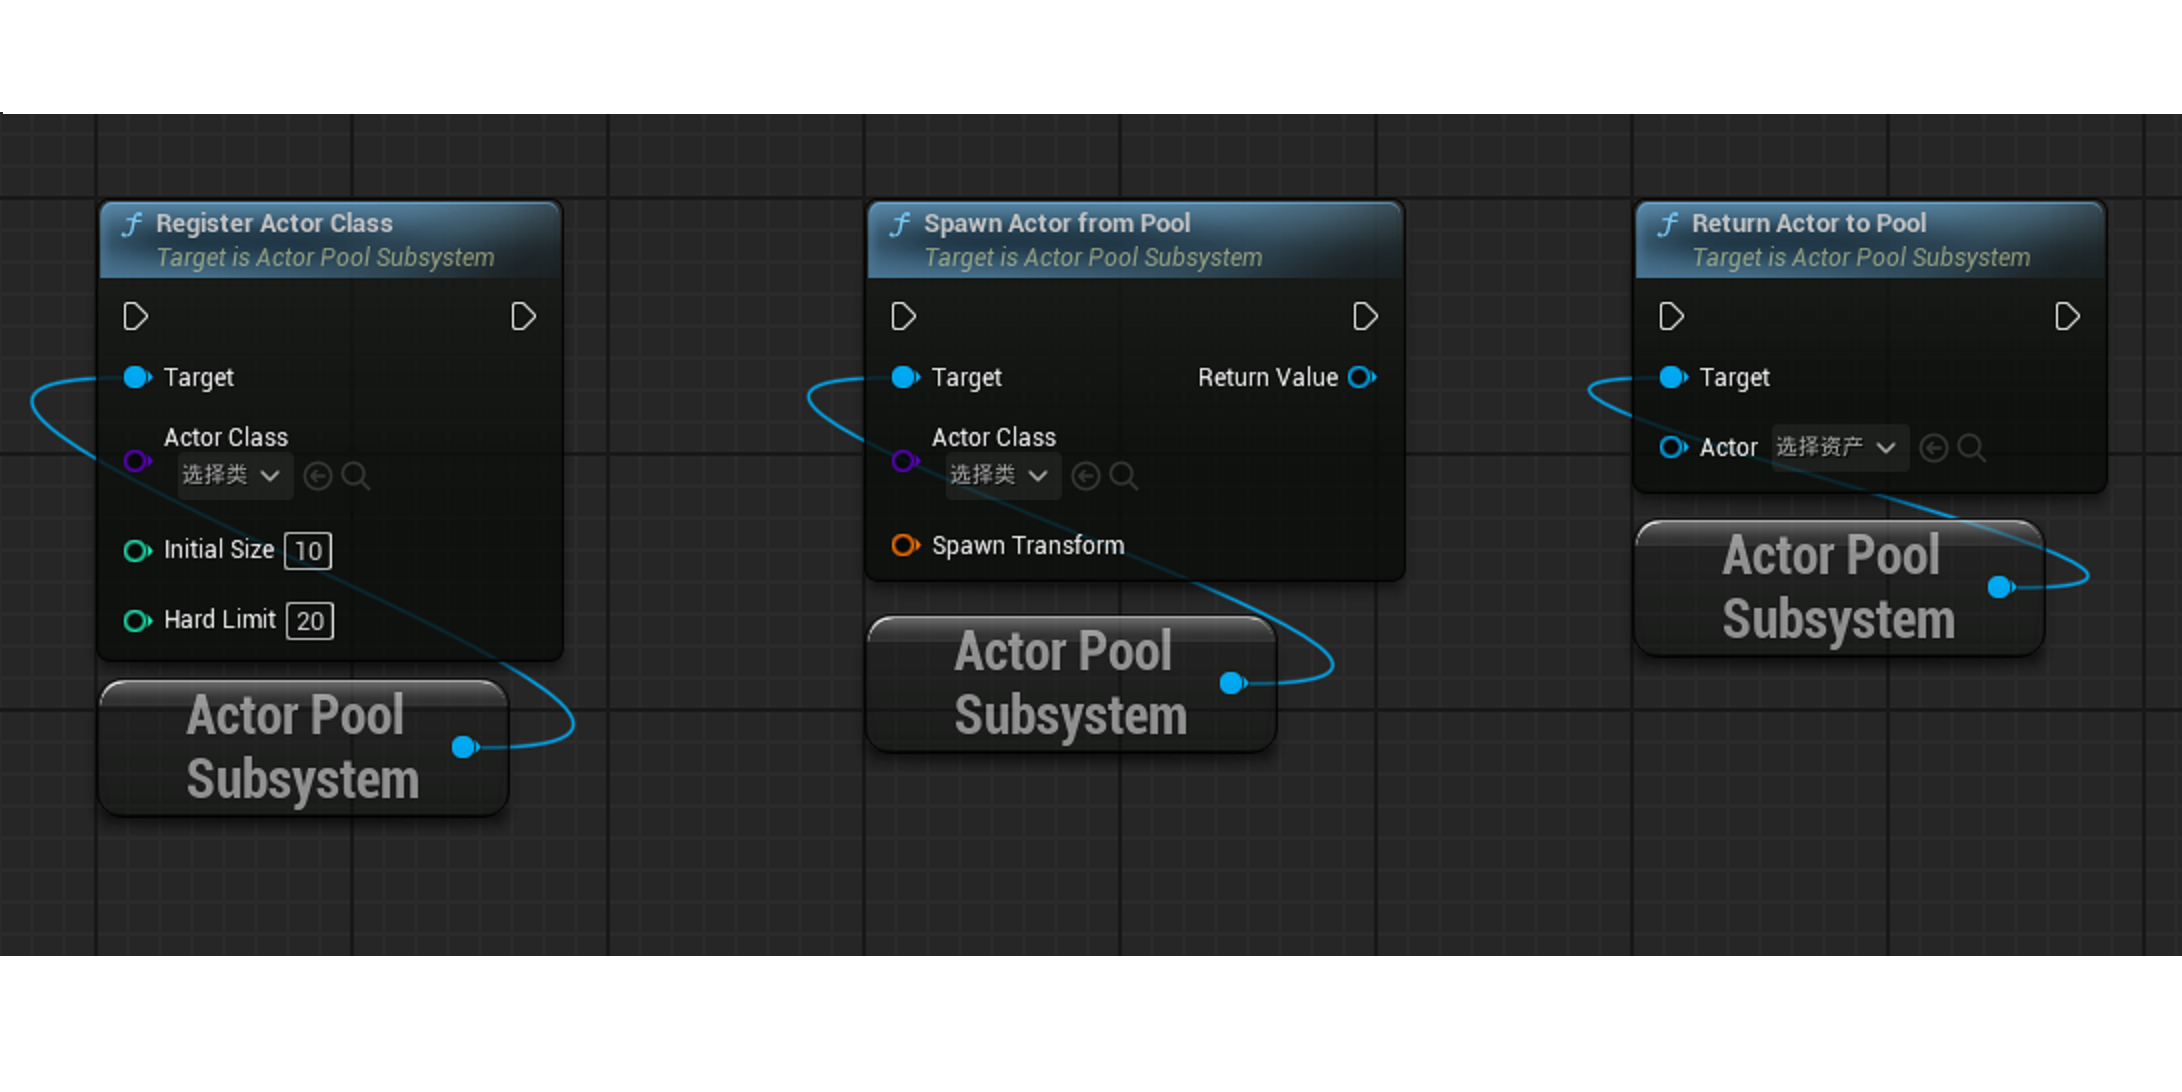Click output pin of subsystem node below Spawn Actor from Pool
The width and height of the screenshot is (2182, 1092).
(x=1232, y=683)
